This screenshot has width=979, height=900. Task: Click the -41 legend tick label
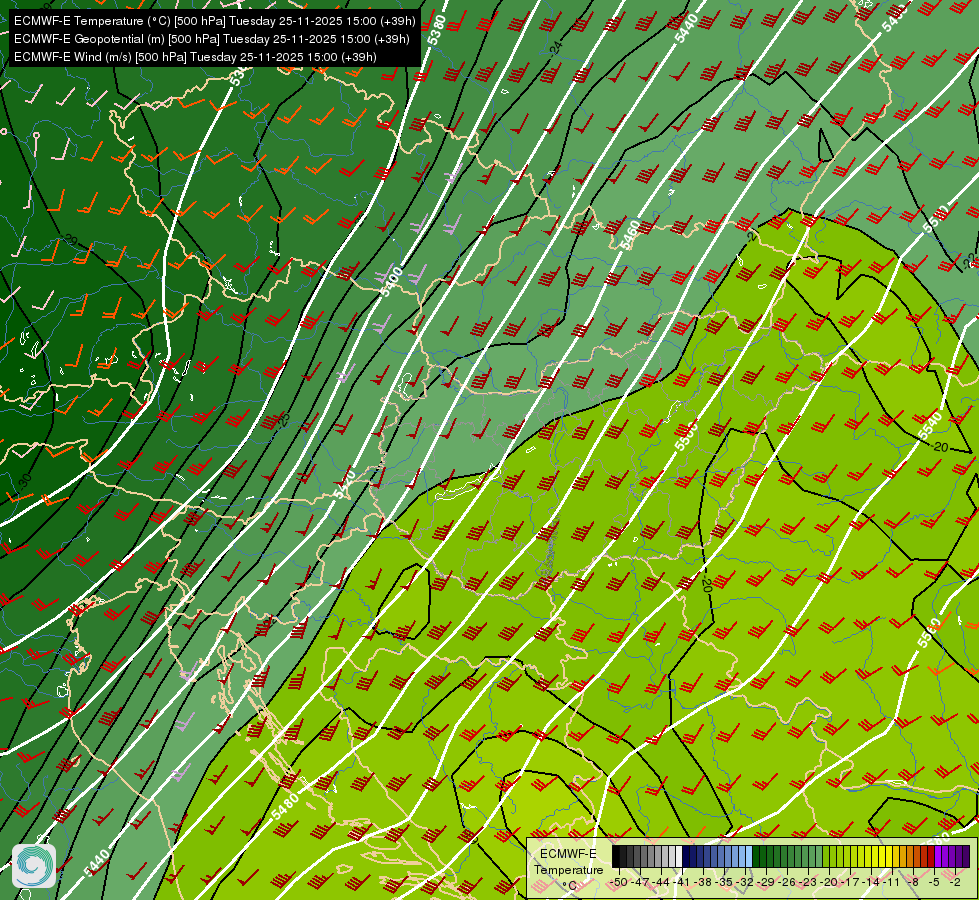tap(681, 882)
